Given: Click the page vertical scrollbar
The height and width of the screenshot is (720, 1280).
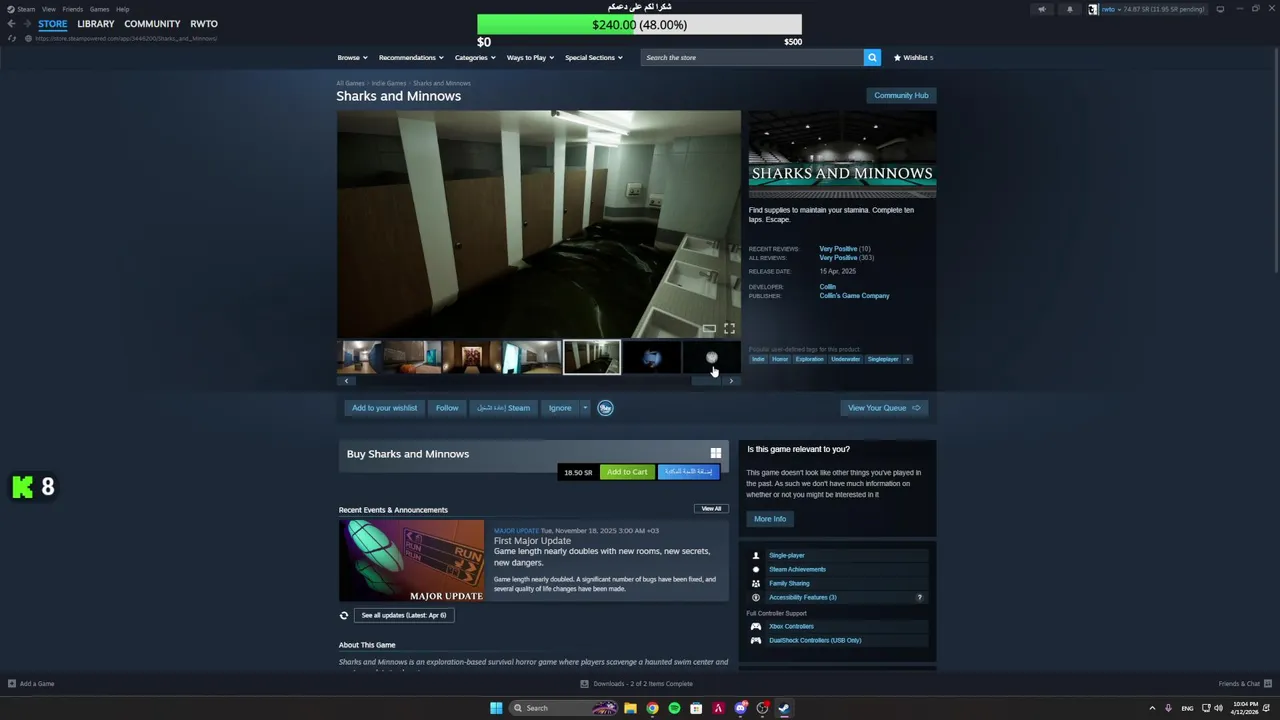Looking at the screenshot, I should tap(1276, 160).
